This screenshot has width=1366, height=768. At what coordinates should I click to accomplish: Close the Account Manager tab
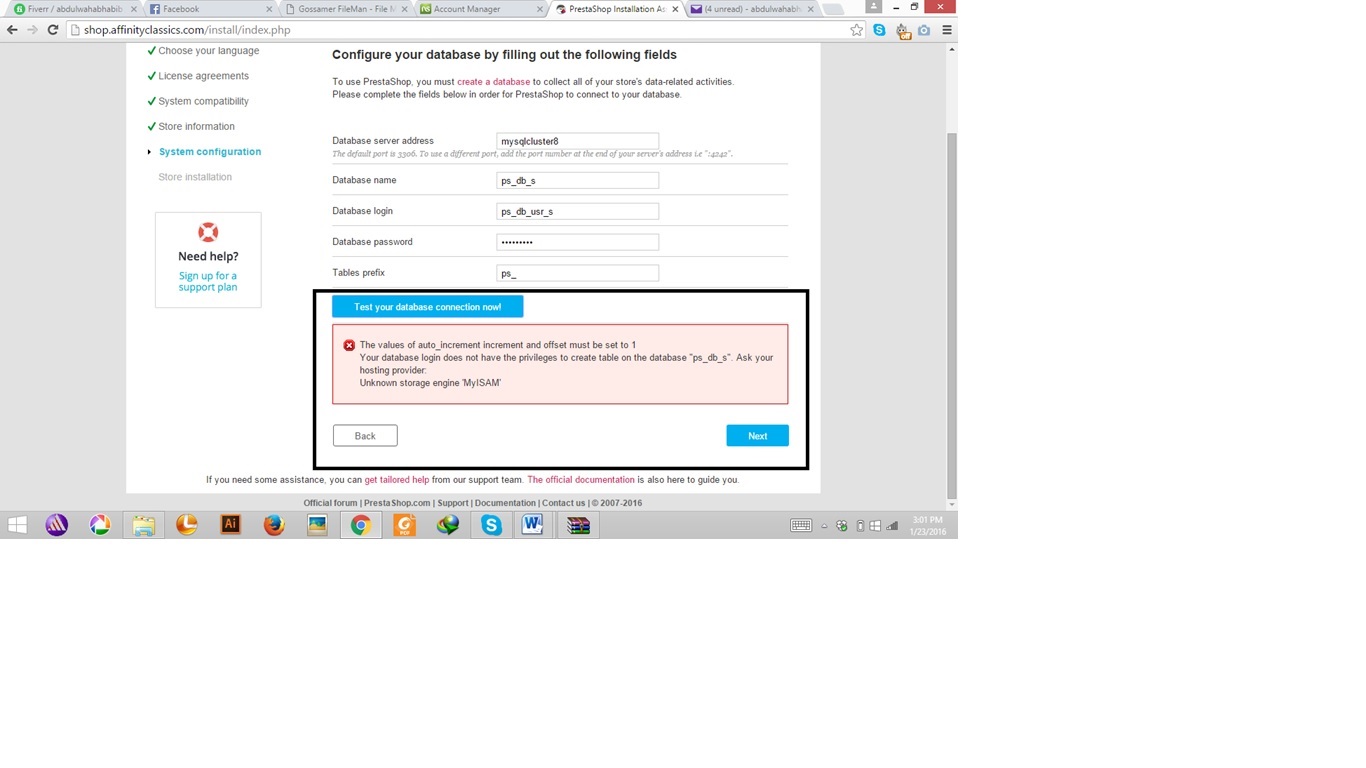(x=540, y=9)
